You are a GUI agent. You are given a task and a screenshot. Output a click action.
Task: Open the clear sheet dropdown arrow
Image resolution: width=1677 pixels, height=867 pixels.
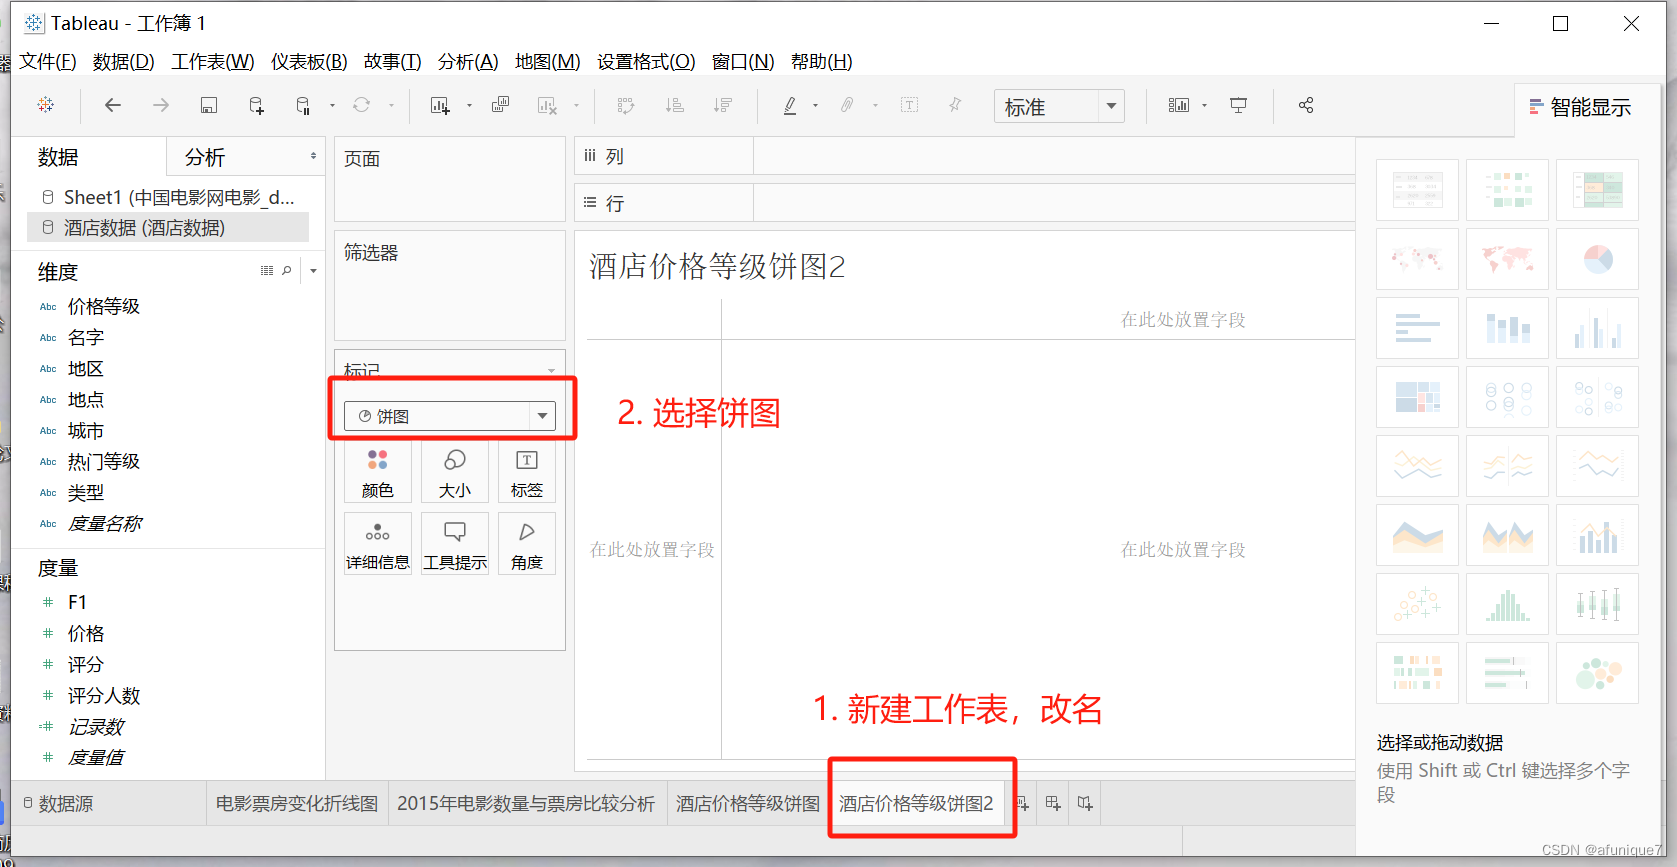[x=576, y=105]
